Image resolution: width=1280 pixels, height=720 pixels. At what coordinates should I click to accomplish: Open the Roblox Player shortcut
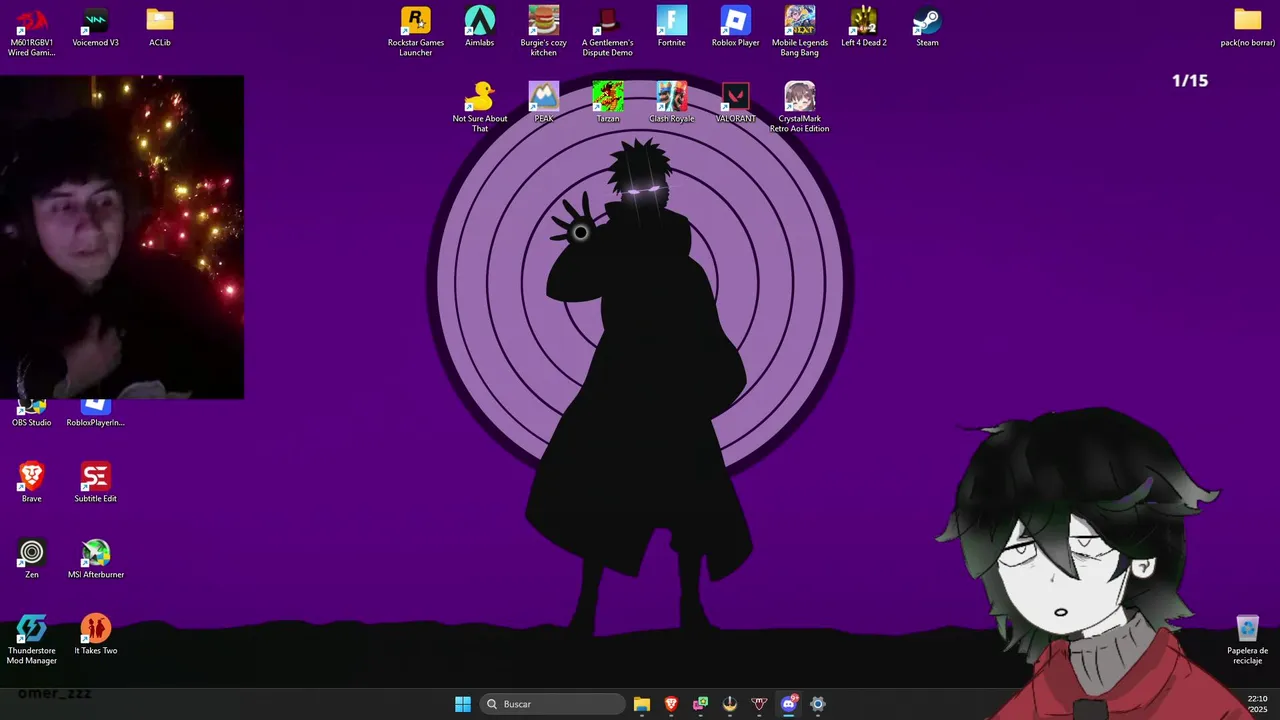tap(736, 27)
